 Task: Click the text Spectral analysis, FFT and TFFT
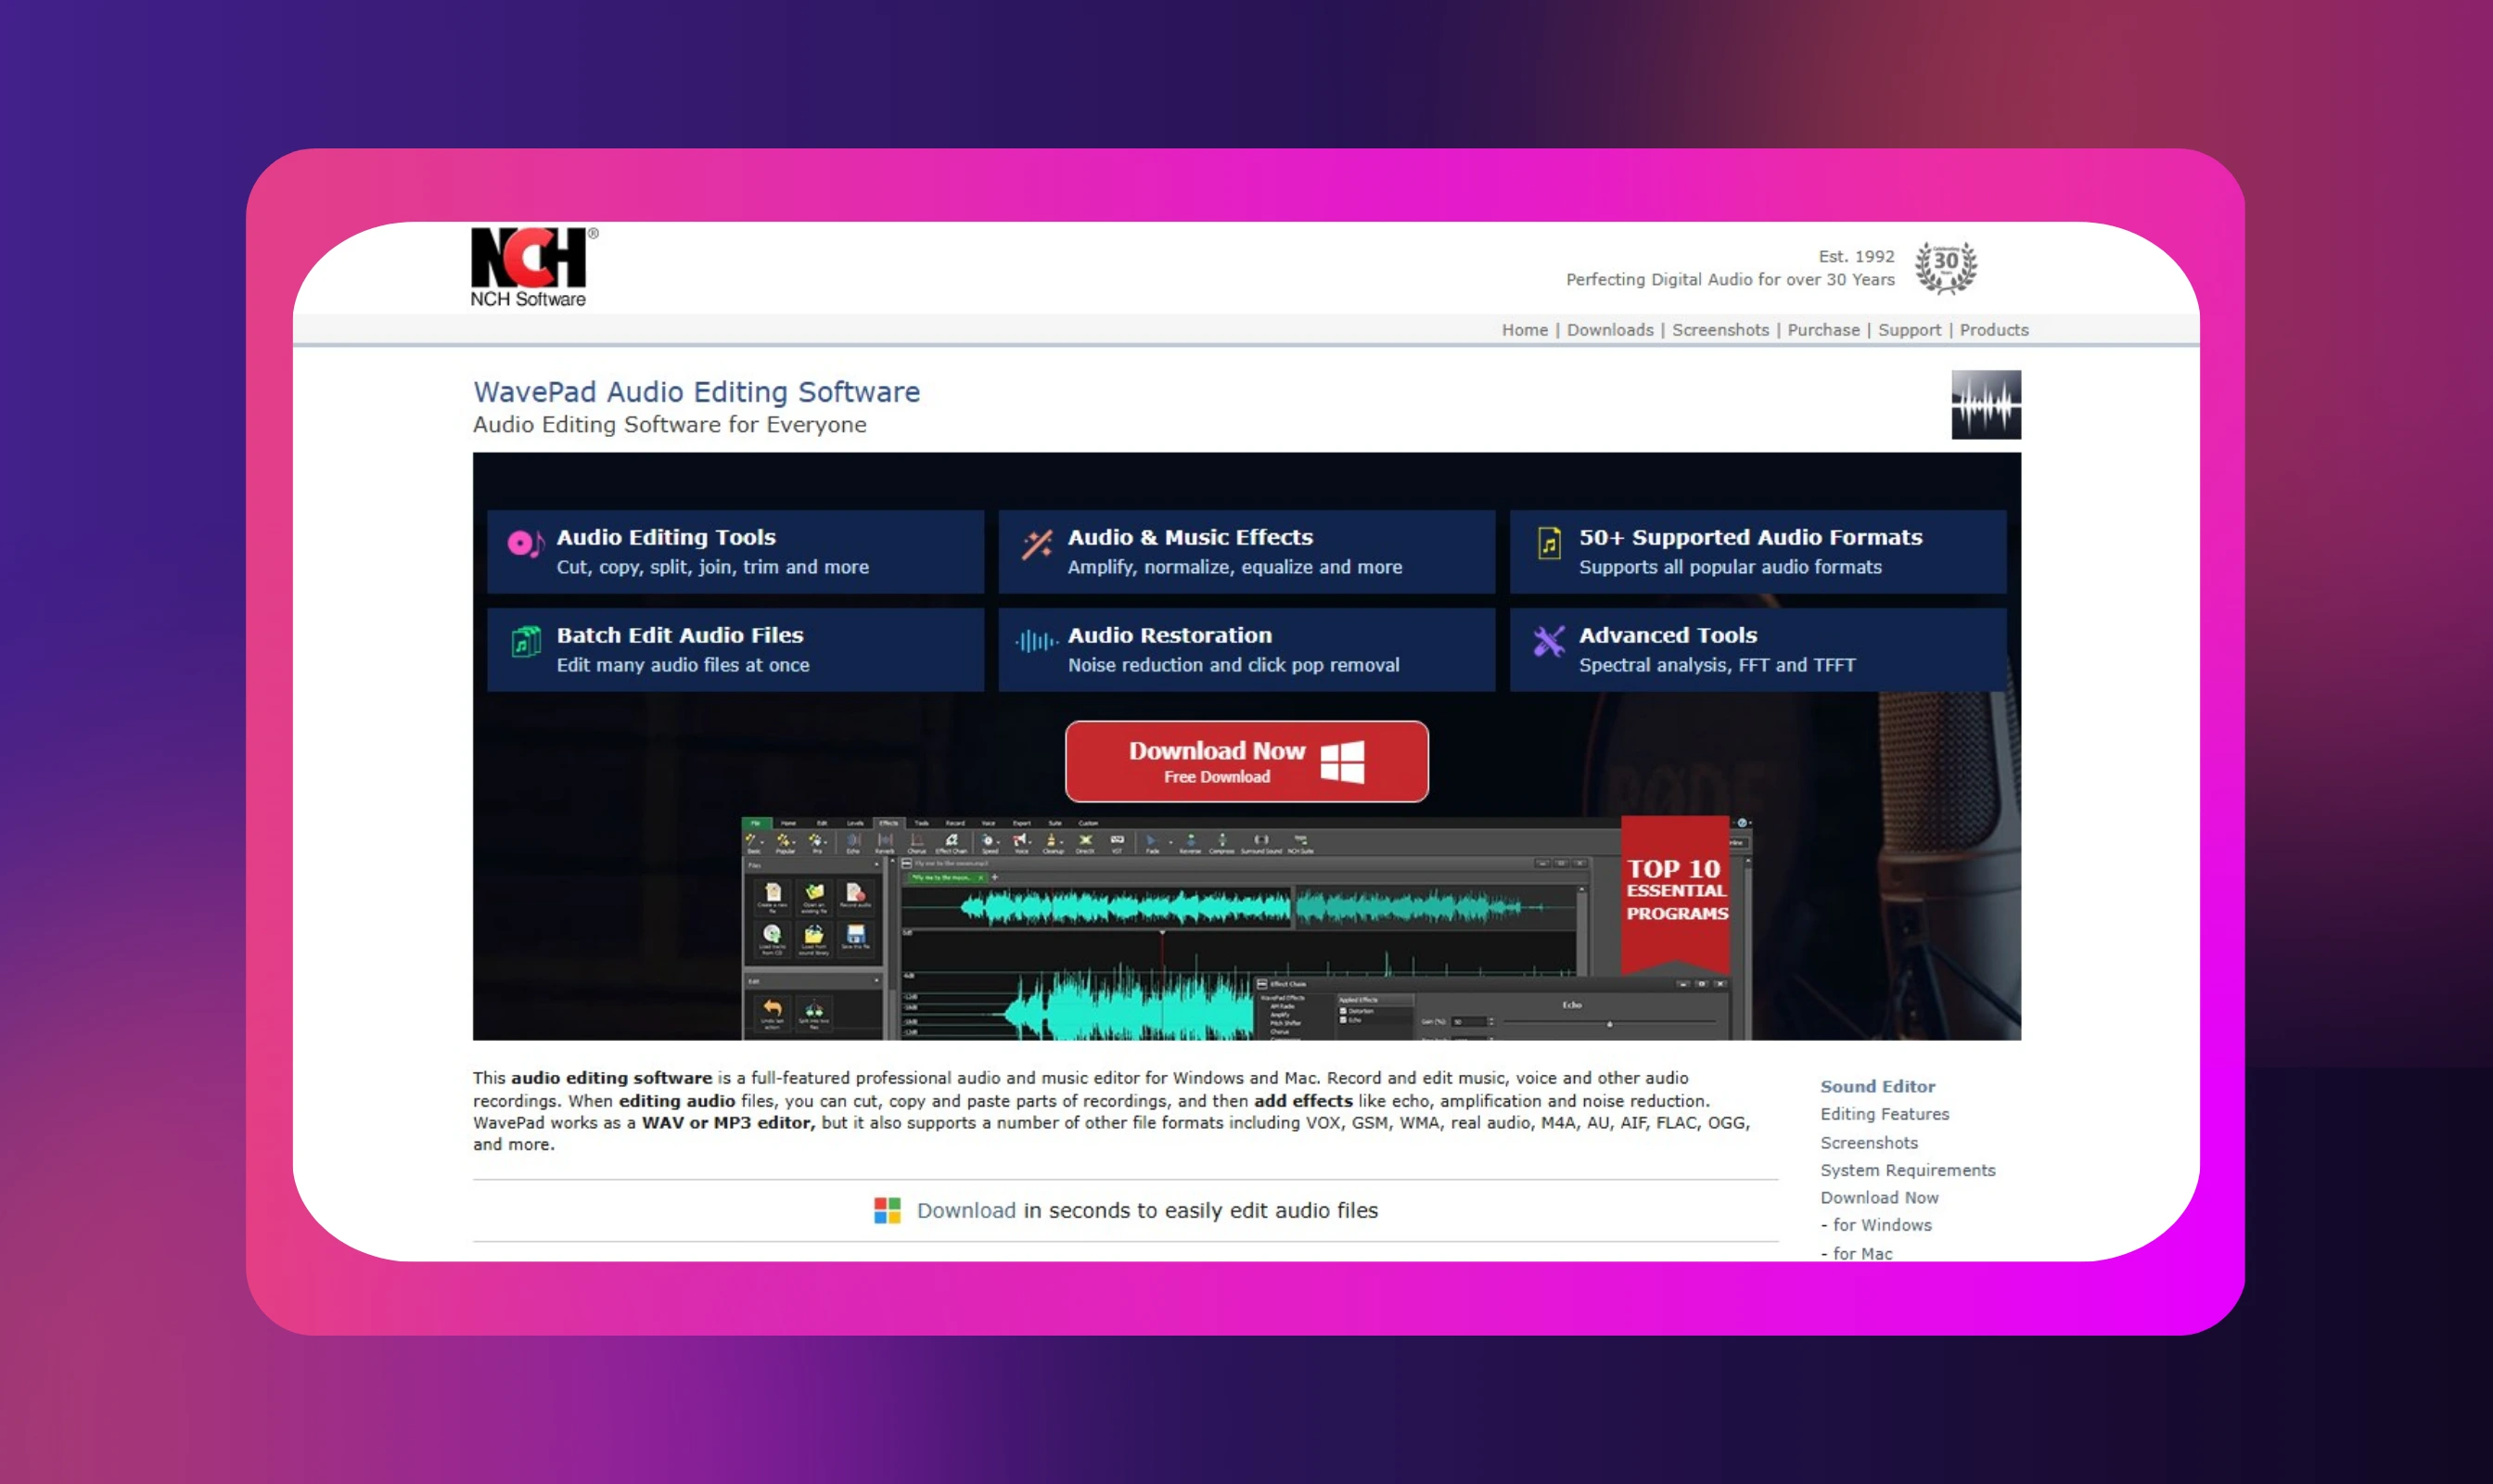click(x=1716, y=665)
